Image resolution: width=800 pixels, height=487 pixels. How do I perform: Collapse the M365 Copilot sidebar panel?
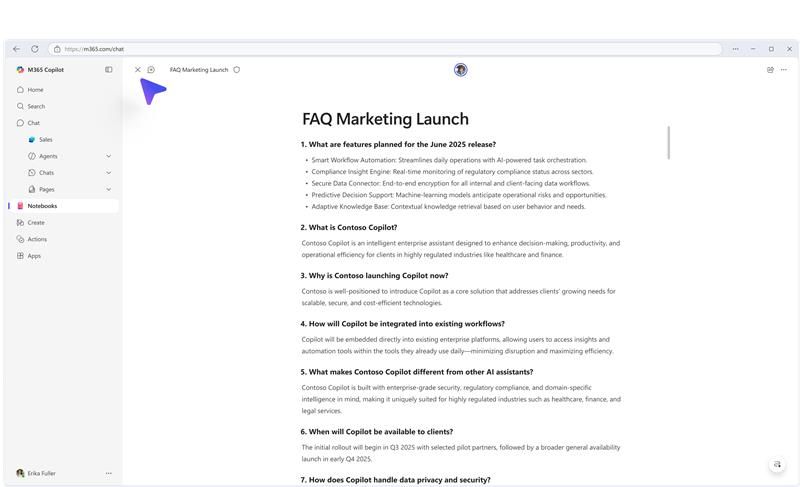(109, 70)
